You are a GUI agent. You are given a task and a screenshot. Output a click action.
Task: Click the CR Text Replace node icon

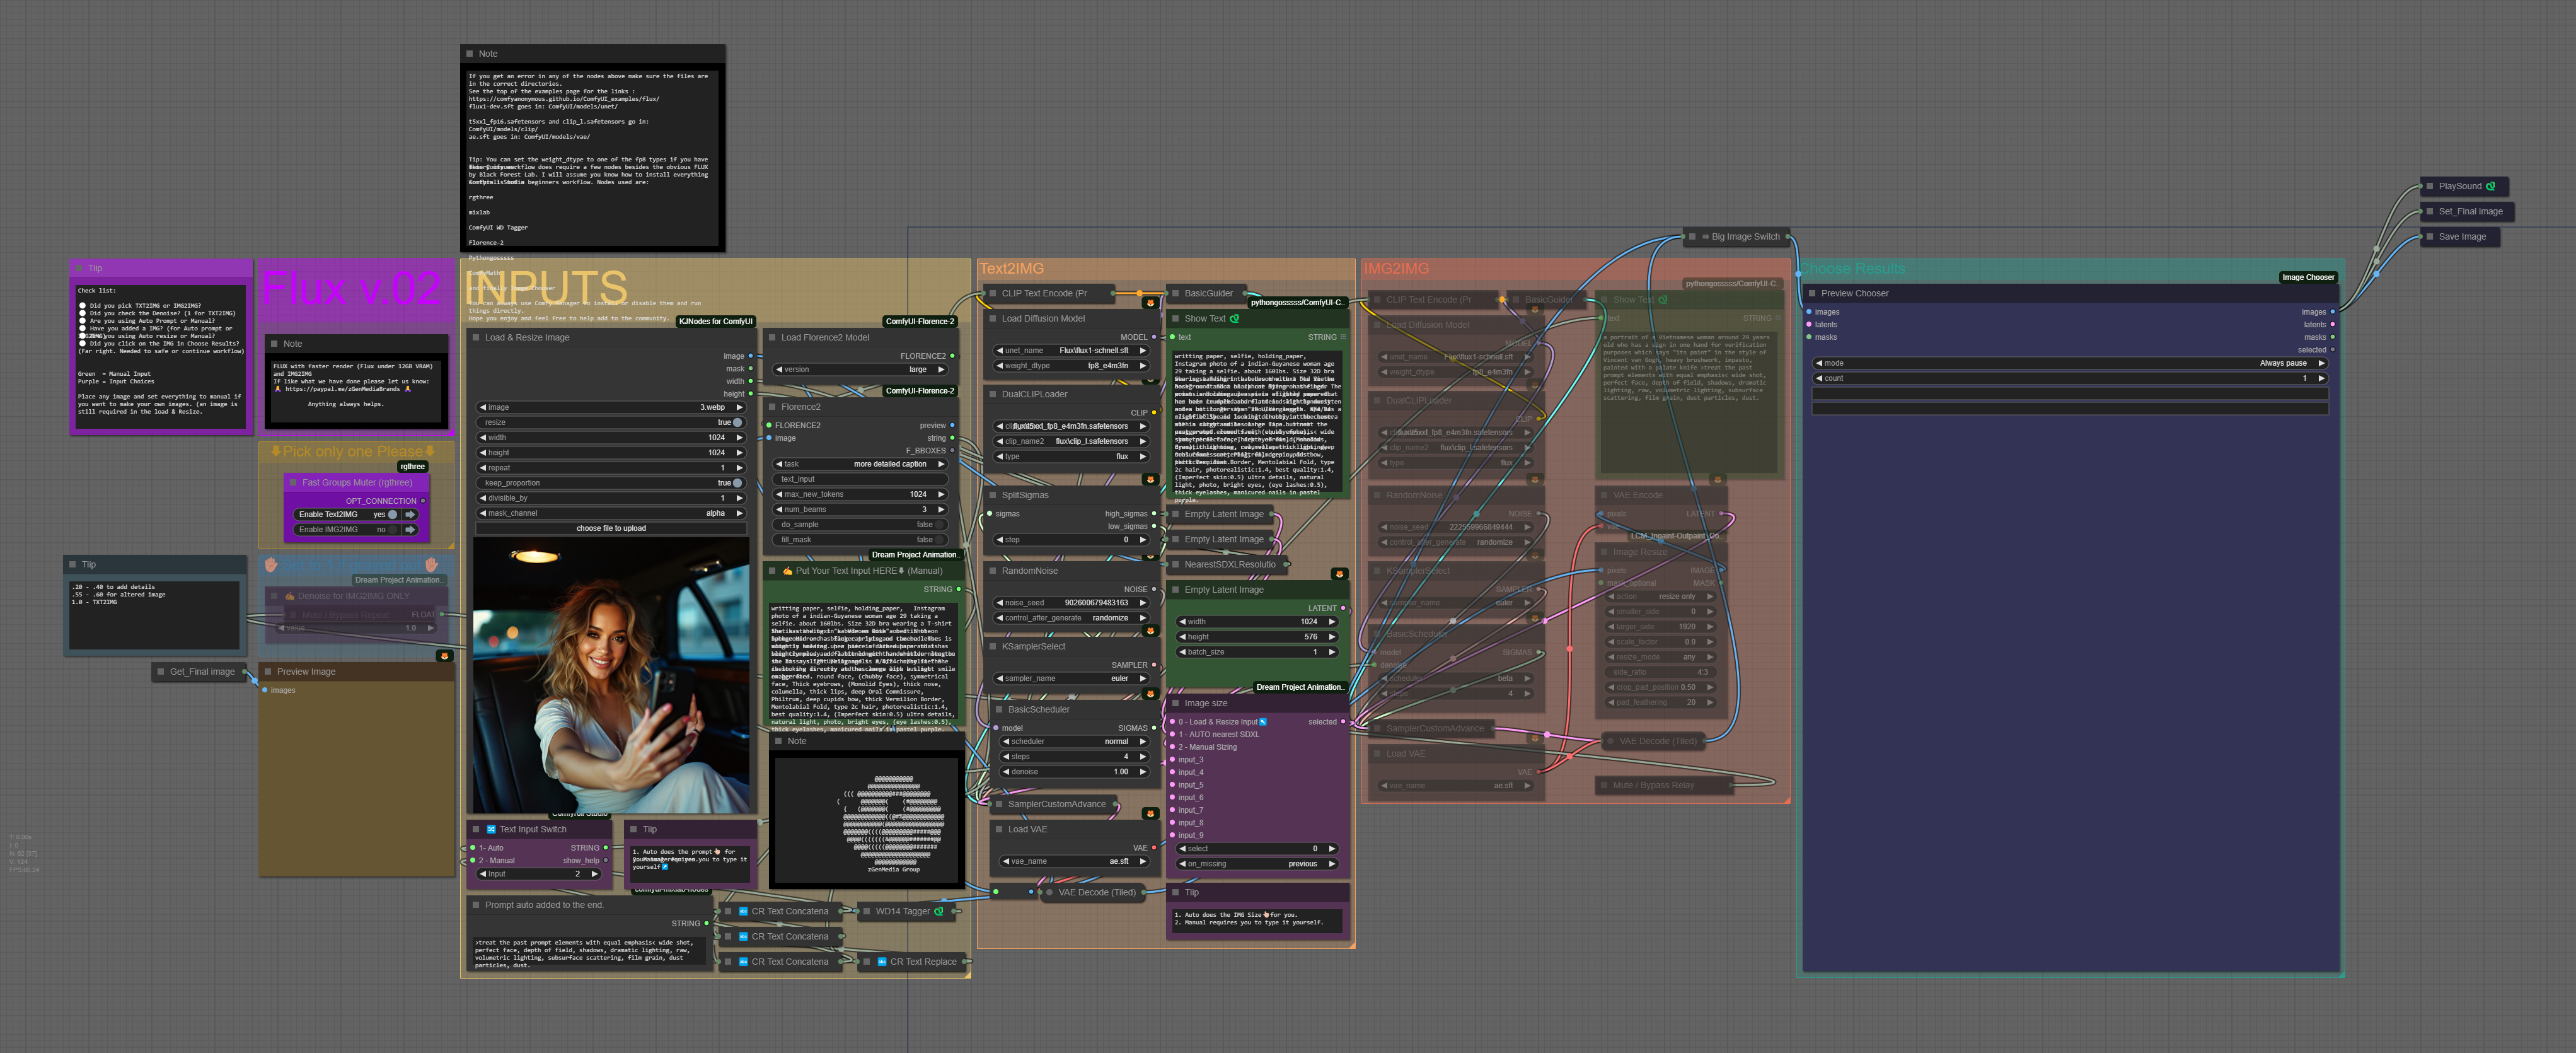coord(881,962)
